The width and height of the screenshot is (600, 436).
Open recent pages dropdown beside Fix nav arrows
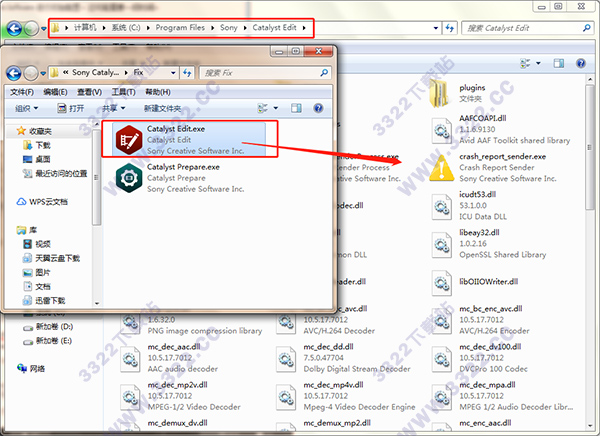43,73
